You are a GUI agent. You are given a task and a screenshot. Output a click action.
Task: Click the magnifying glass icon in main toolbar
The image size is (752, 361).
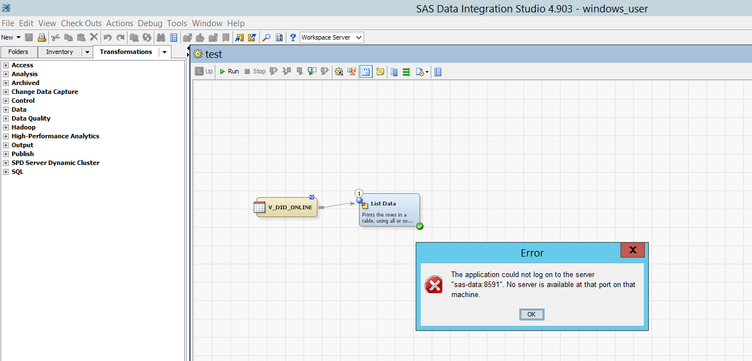[266, 37]
